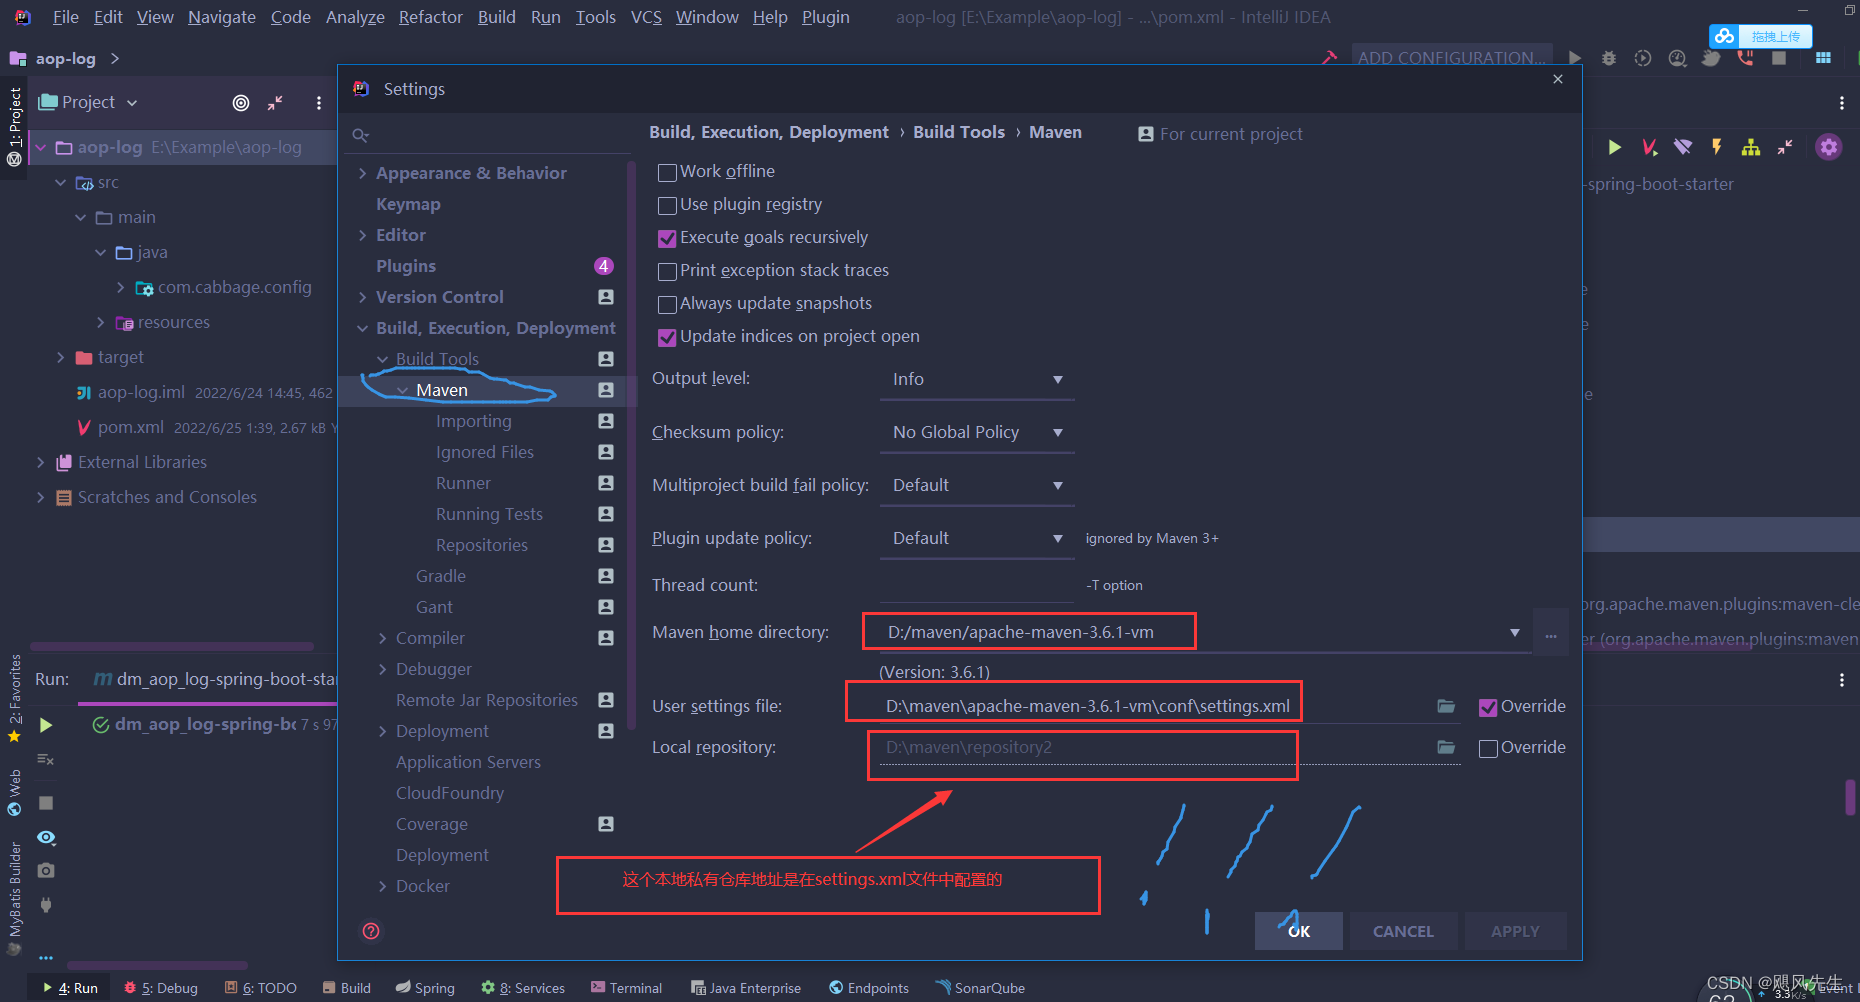This screenshot has width=1860, height=1002.
Task: Click settings tree vertical scrollbar
Action: [631, 445]
